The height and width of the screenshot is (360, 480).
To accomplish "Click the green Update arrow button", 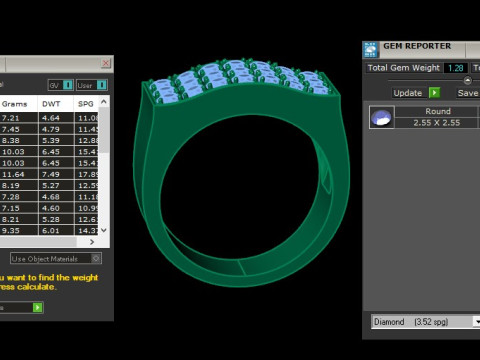I will pyautogui.click(x=434, y=92).
